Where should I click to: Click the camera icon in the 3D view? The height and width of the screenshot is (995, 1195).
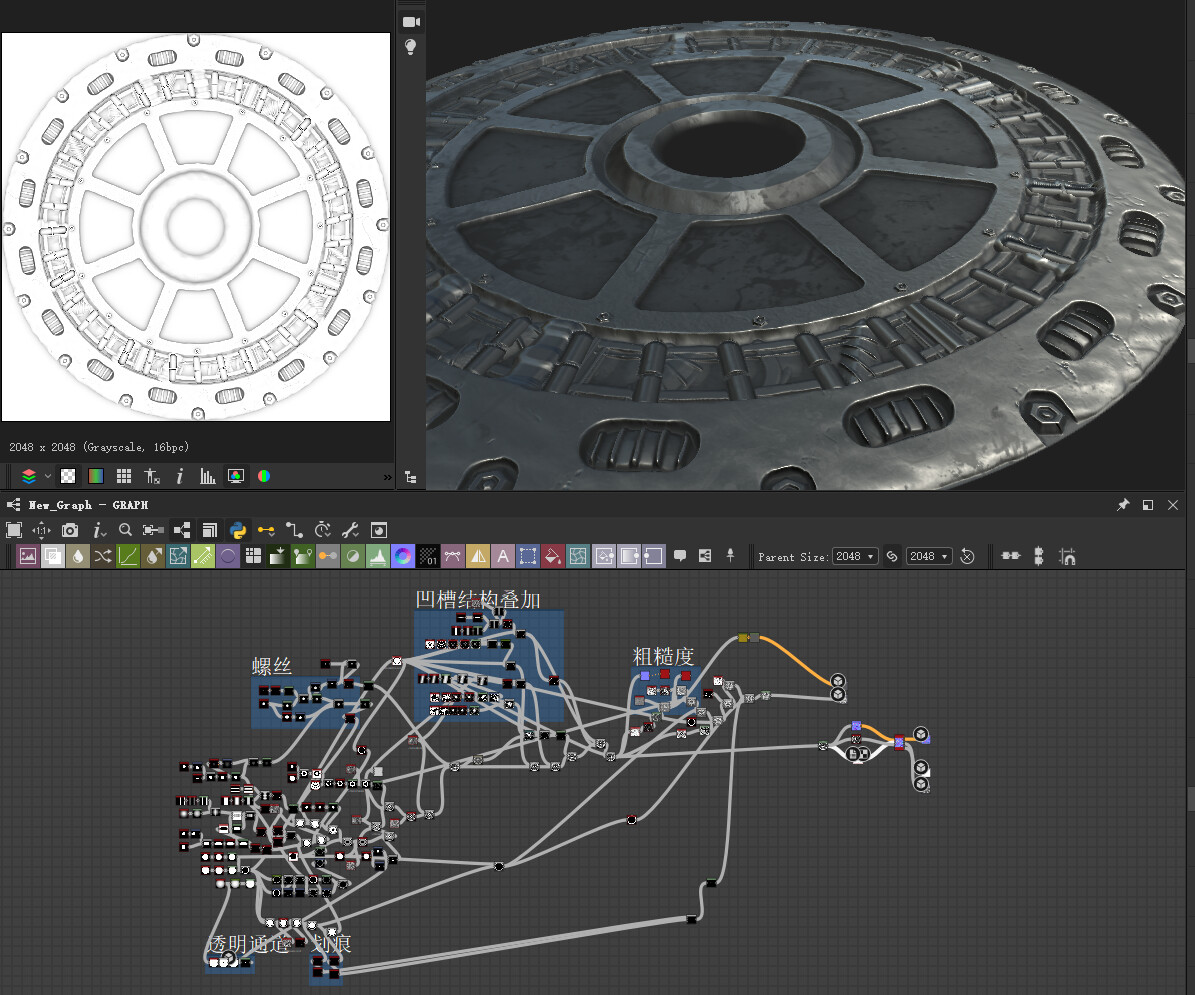(x=411, y=21)
